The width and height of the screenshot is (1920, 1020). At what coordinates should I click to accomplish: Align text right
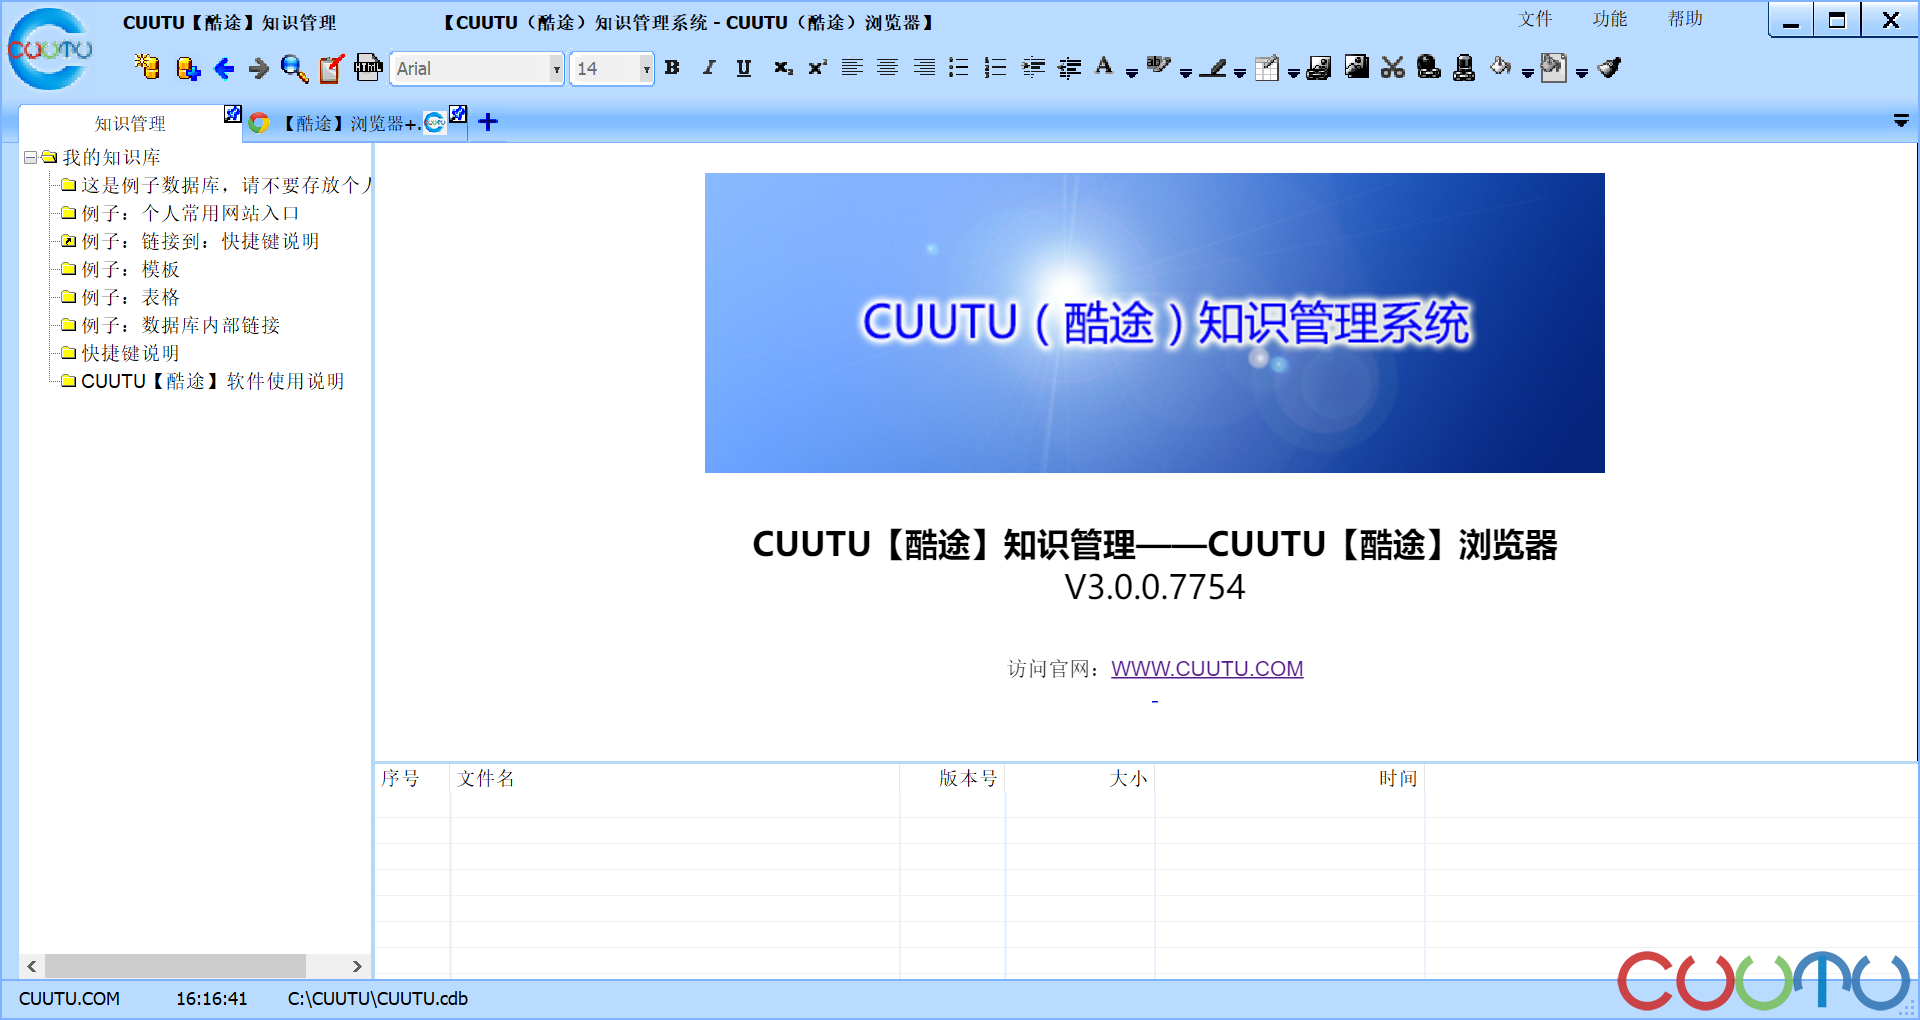click(x=924, y=67)
